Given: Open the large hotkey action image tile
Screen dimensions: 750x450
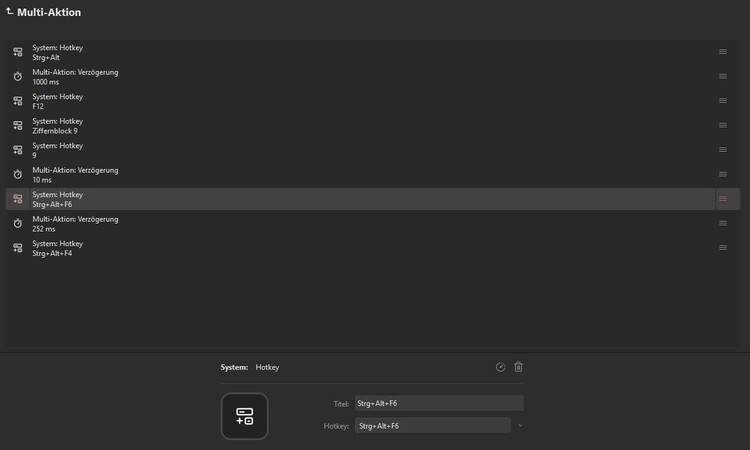Looking at the screenshot, I should [x=244, y=416].
